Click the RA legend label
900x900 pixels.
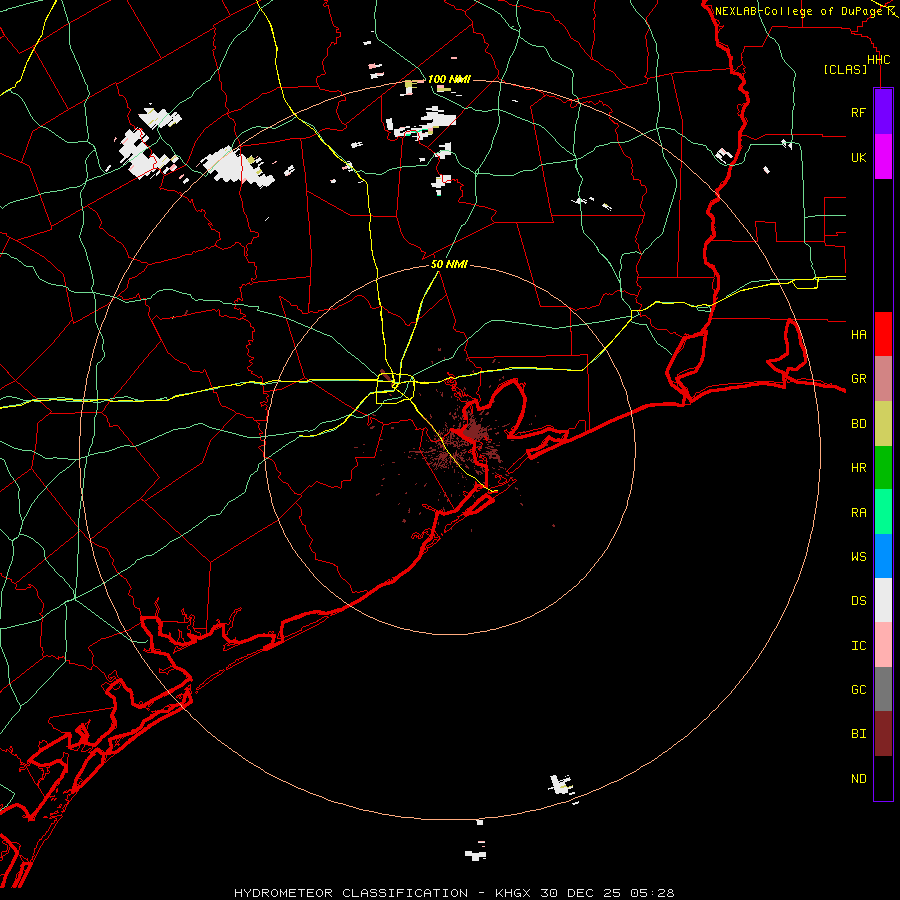pos(858,513)
